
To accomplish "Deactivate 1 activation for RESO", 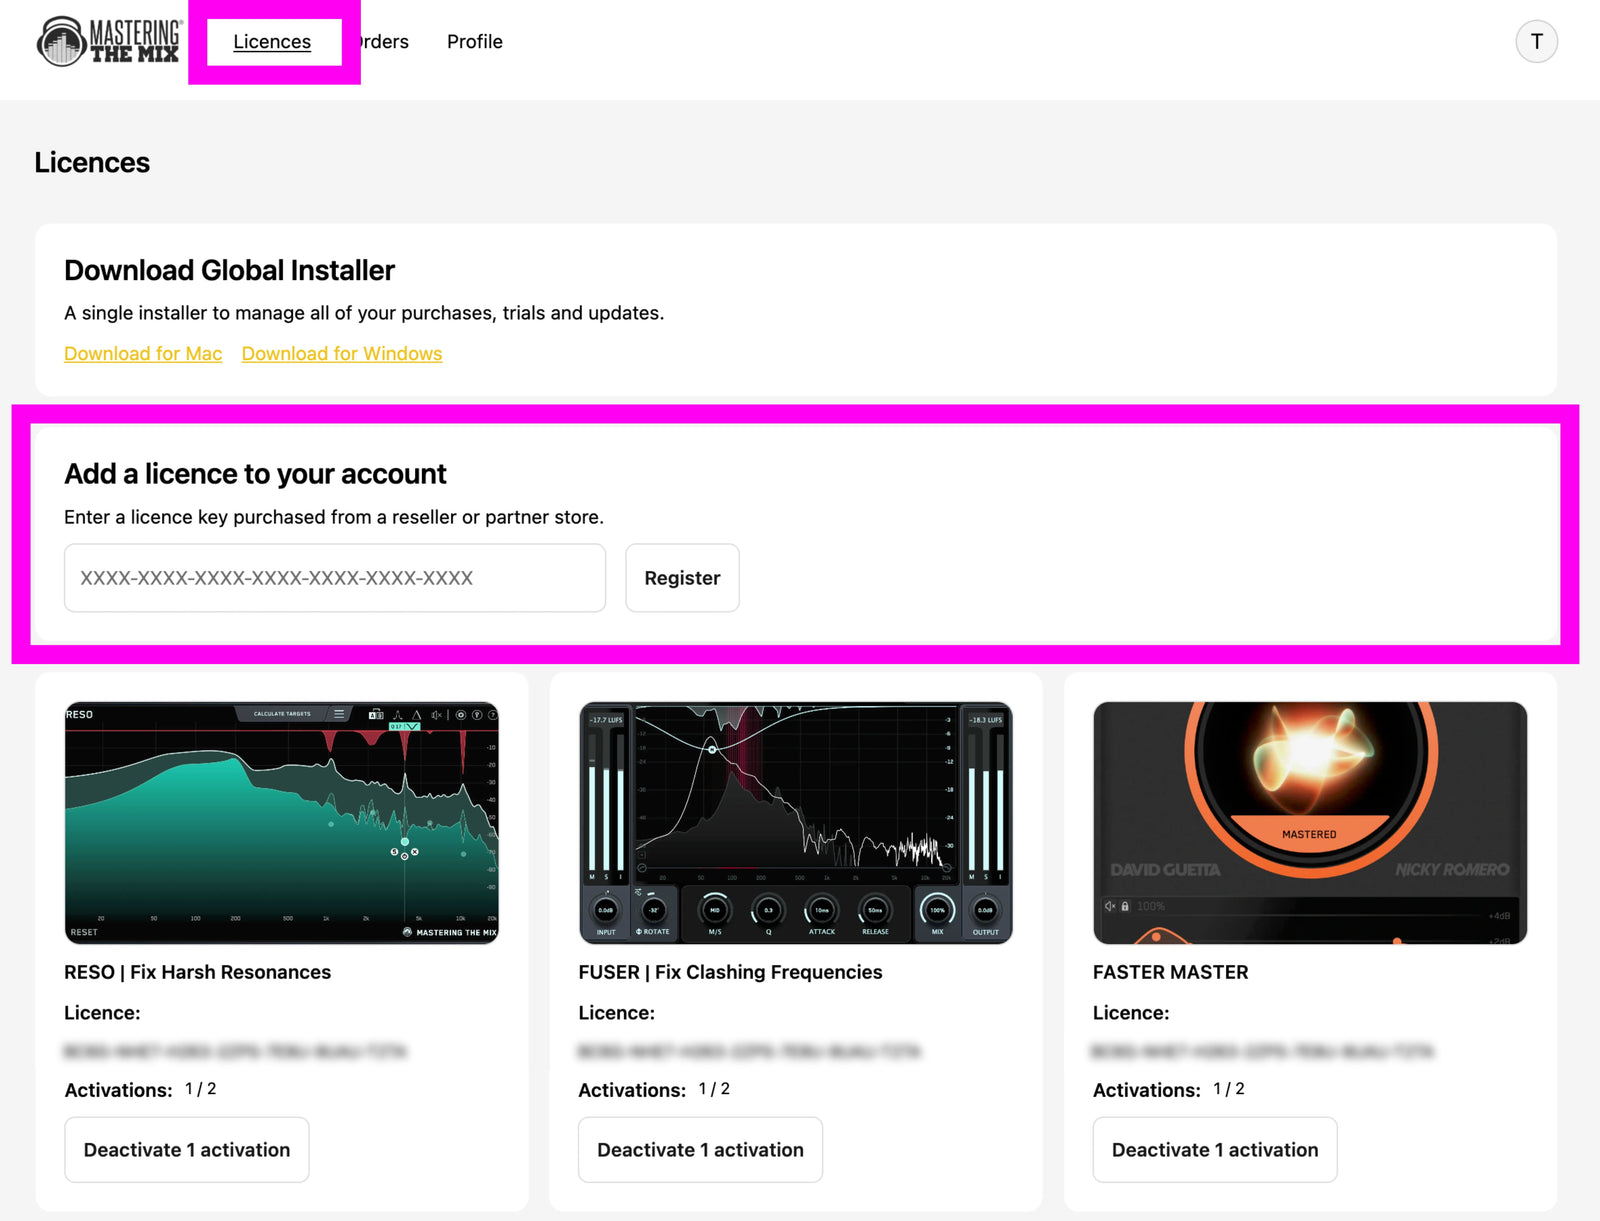I will 187,1150.
